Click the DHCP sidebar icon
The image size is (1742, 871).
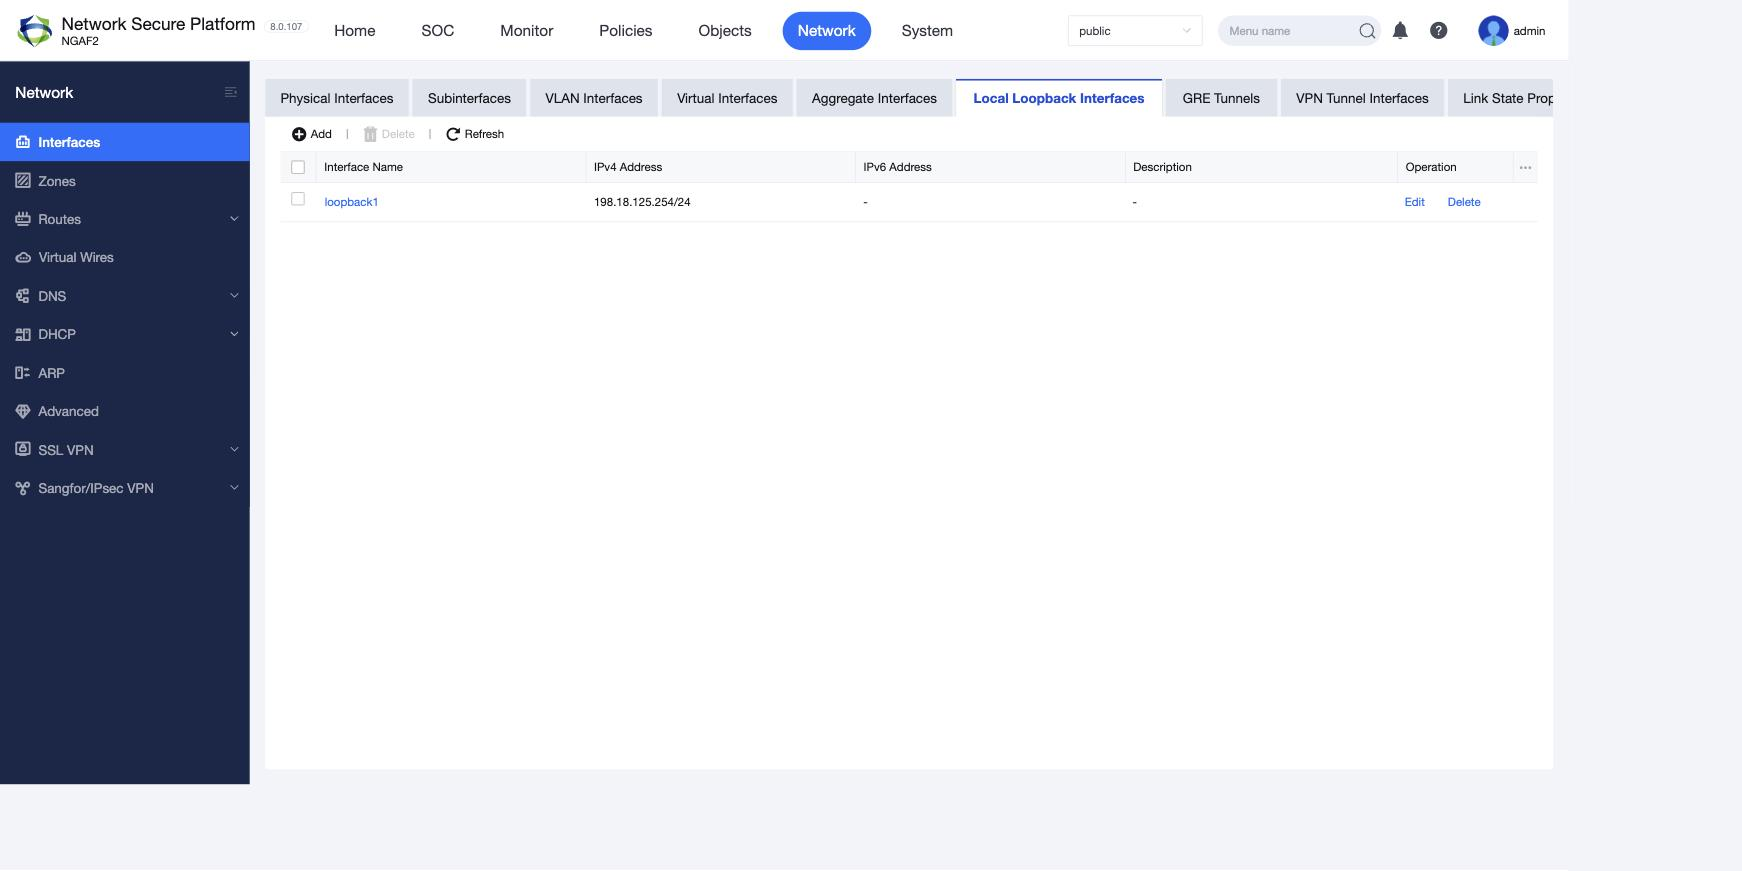tap(23, 334)
